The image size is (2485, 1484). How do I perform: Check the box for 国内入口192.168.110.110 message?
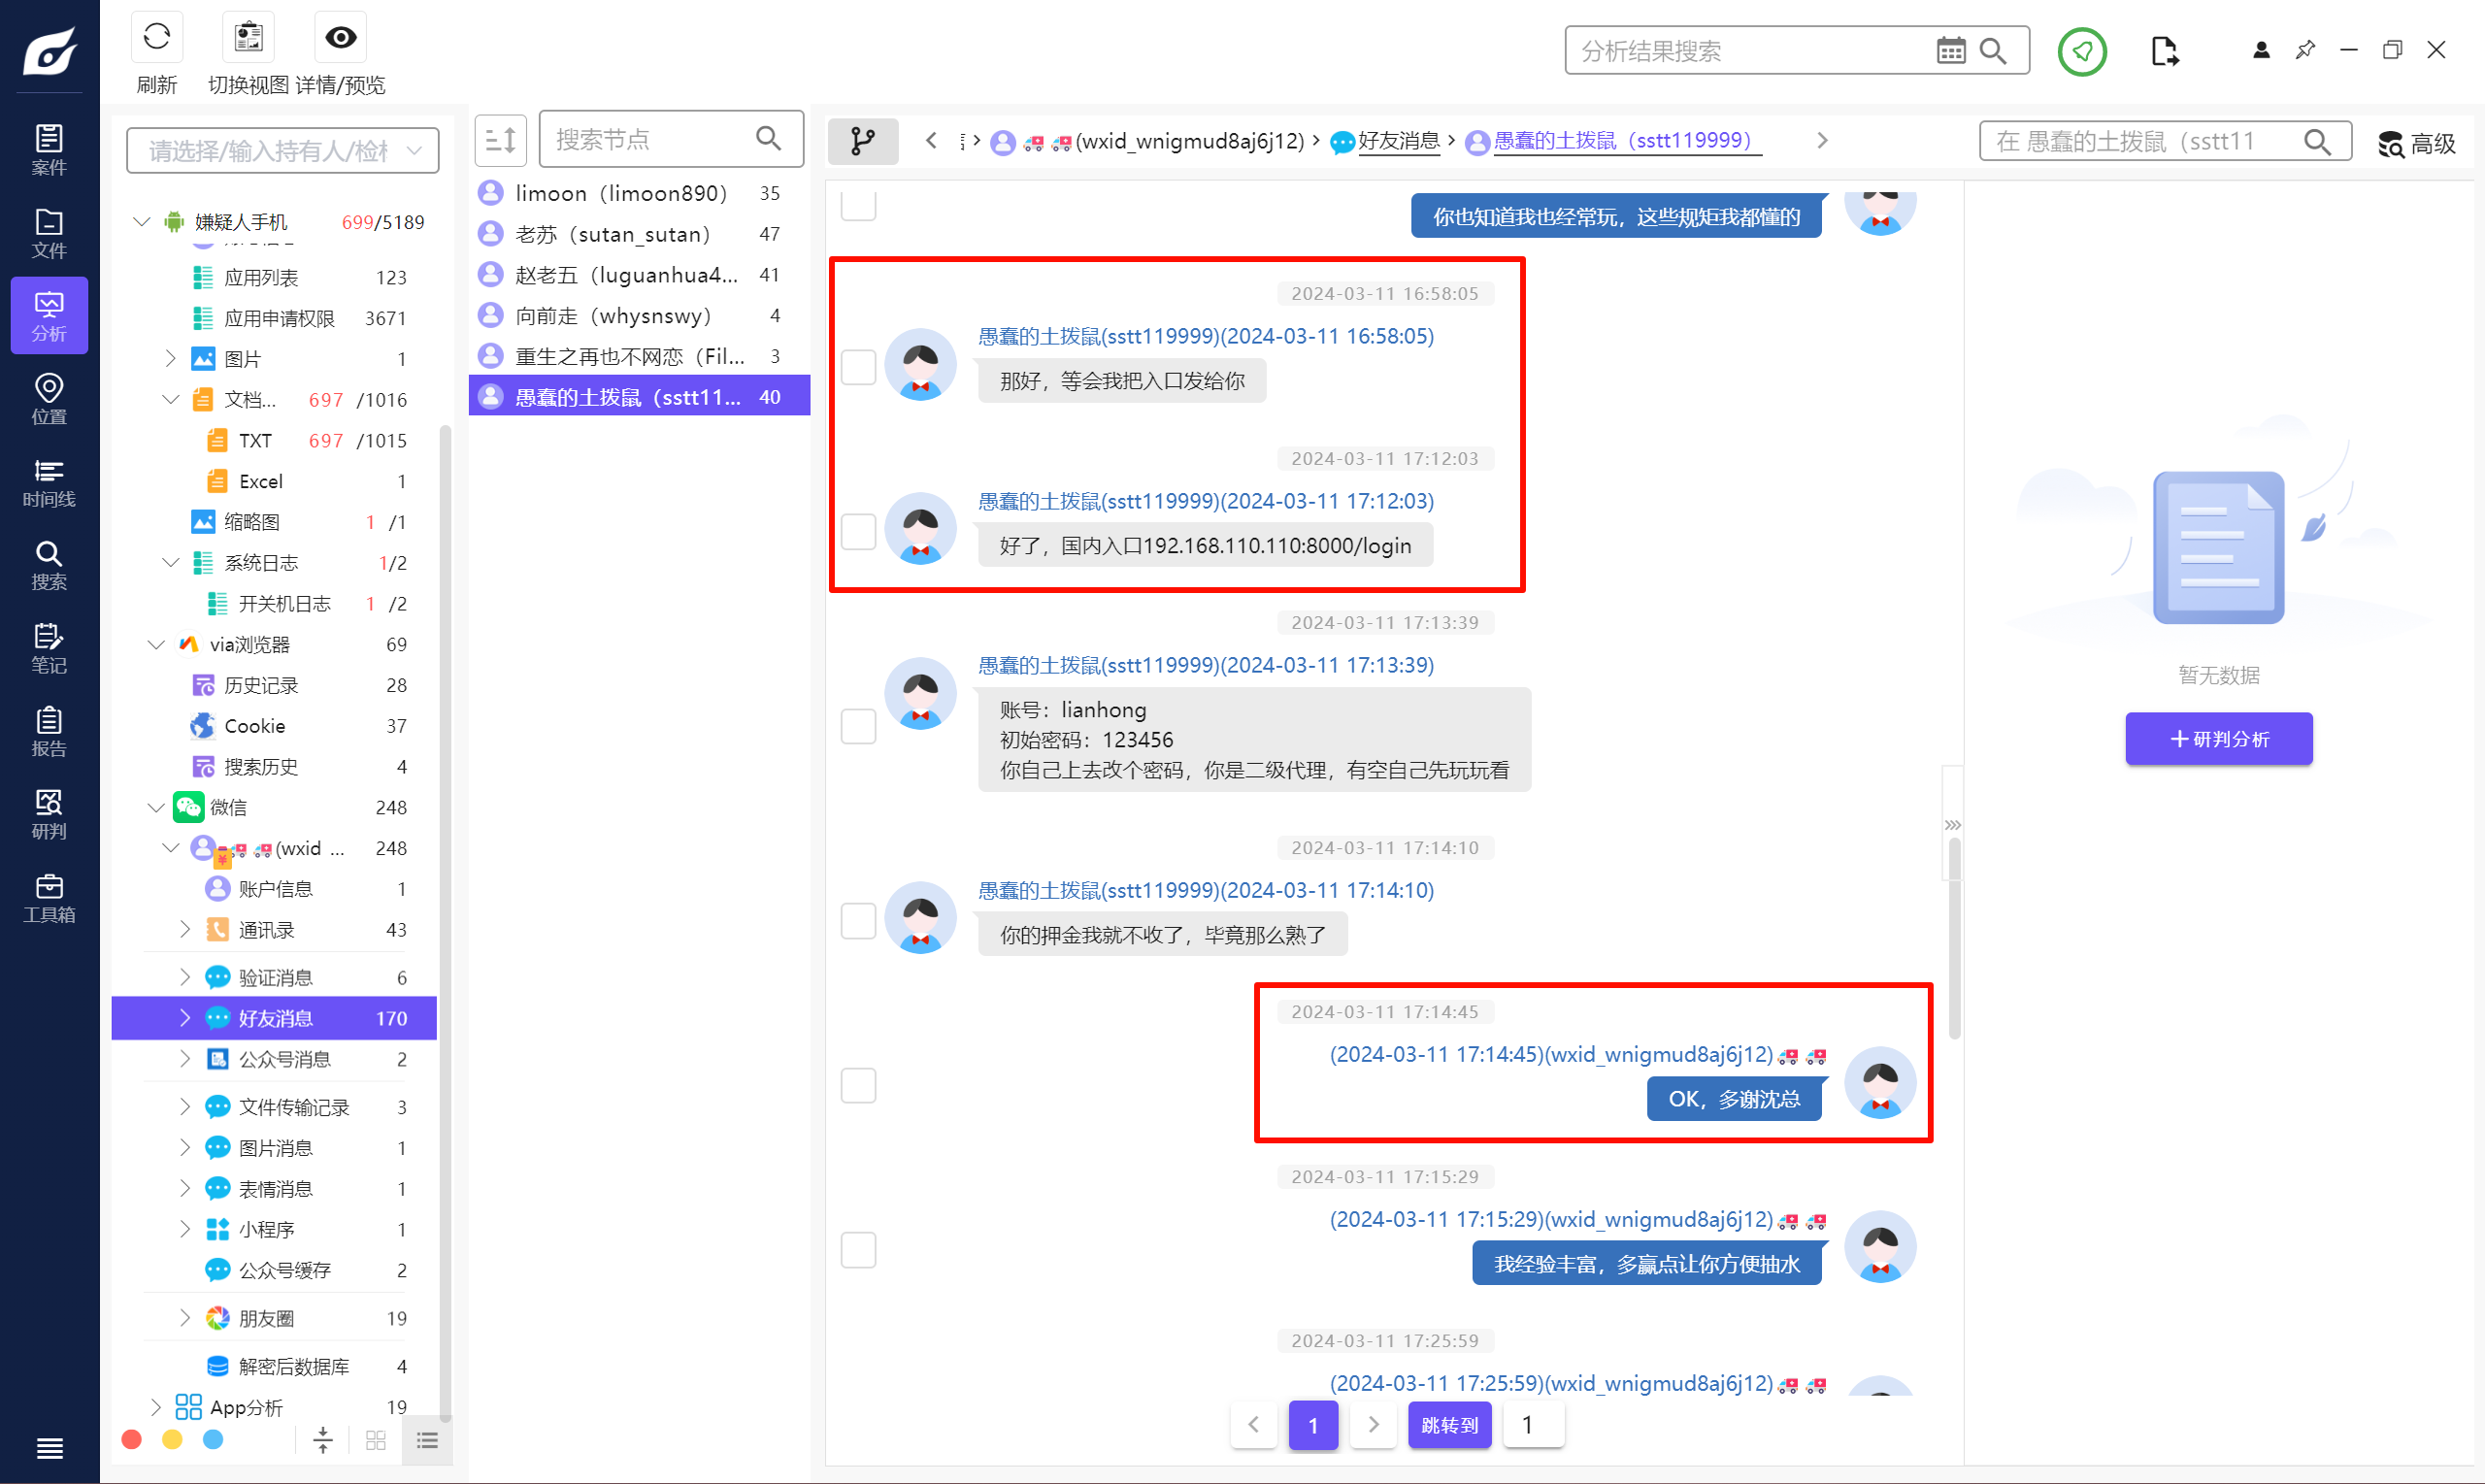(x=858, y=532)
